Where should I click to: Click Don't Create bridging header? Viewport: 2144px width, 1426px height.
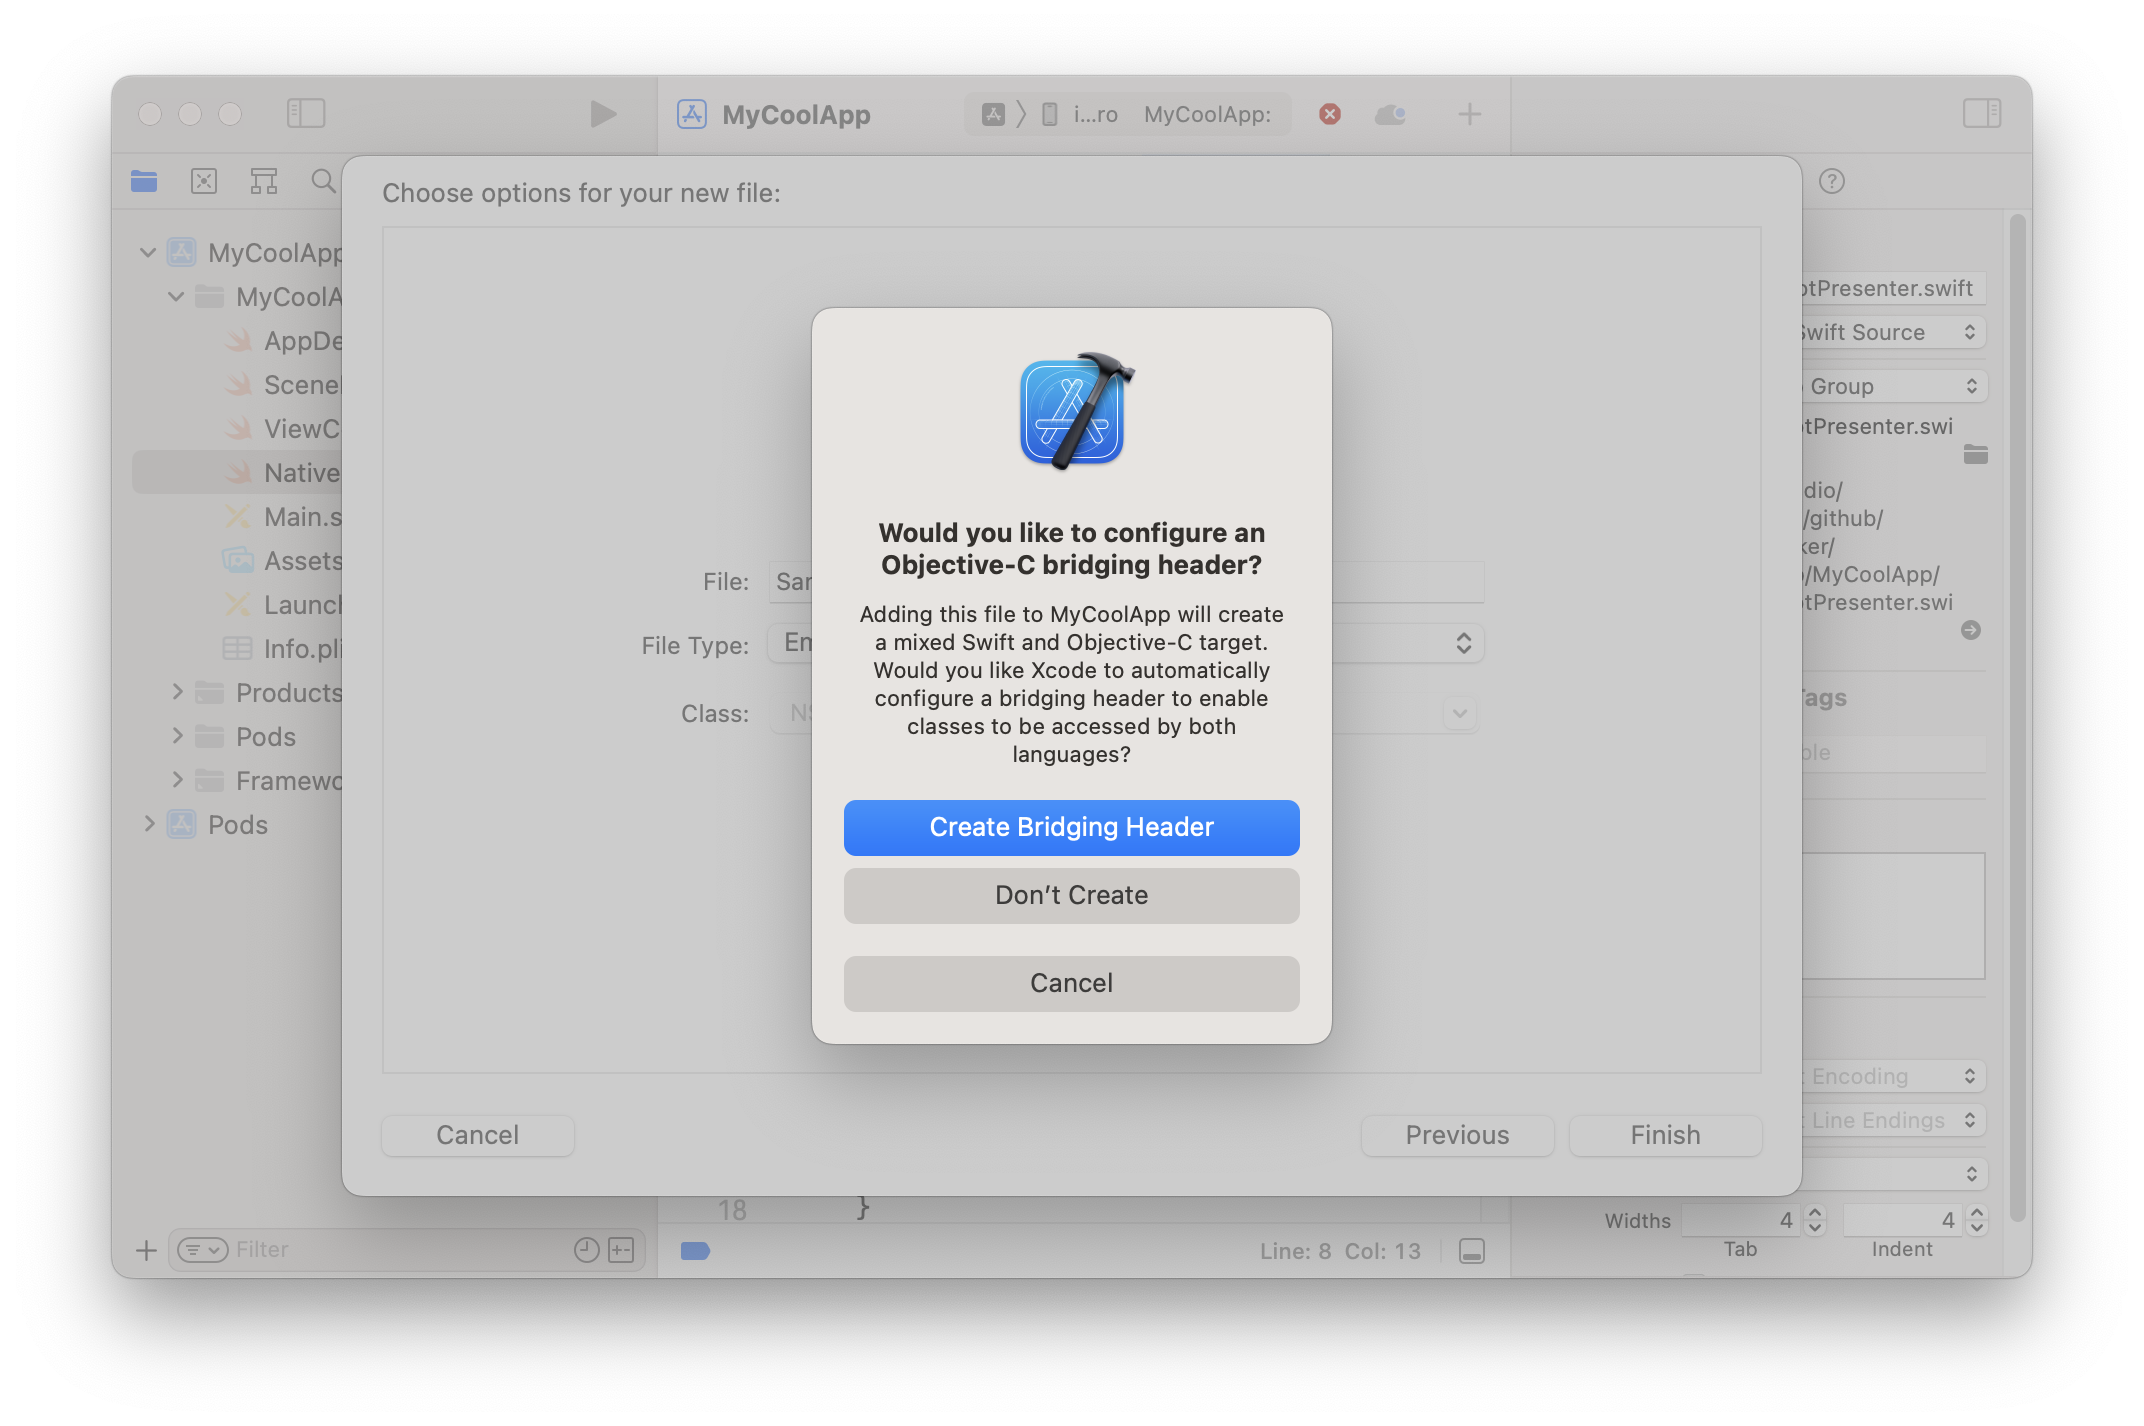pos(1071,894)
